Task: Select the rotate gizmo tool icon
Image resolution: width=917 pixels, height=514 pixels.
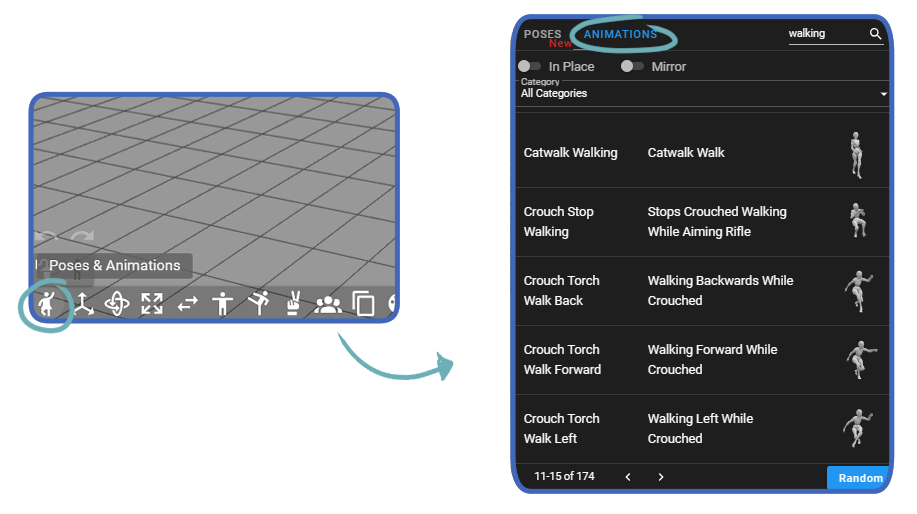Action: click(x=117, y=303)
